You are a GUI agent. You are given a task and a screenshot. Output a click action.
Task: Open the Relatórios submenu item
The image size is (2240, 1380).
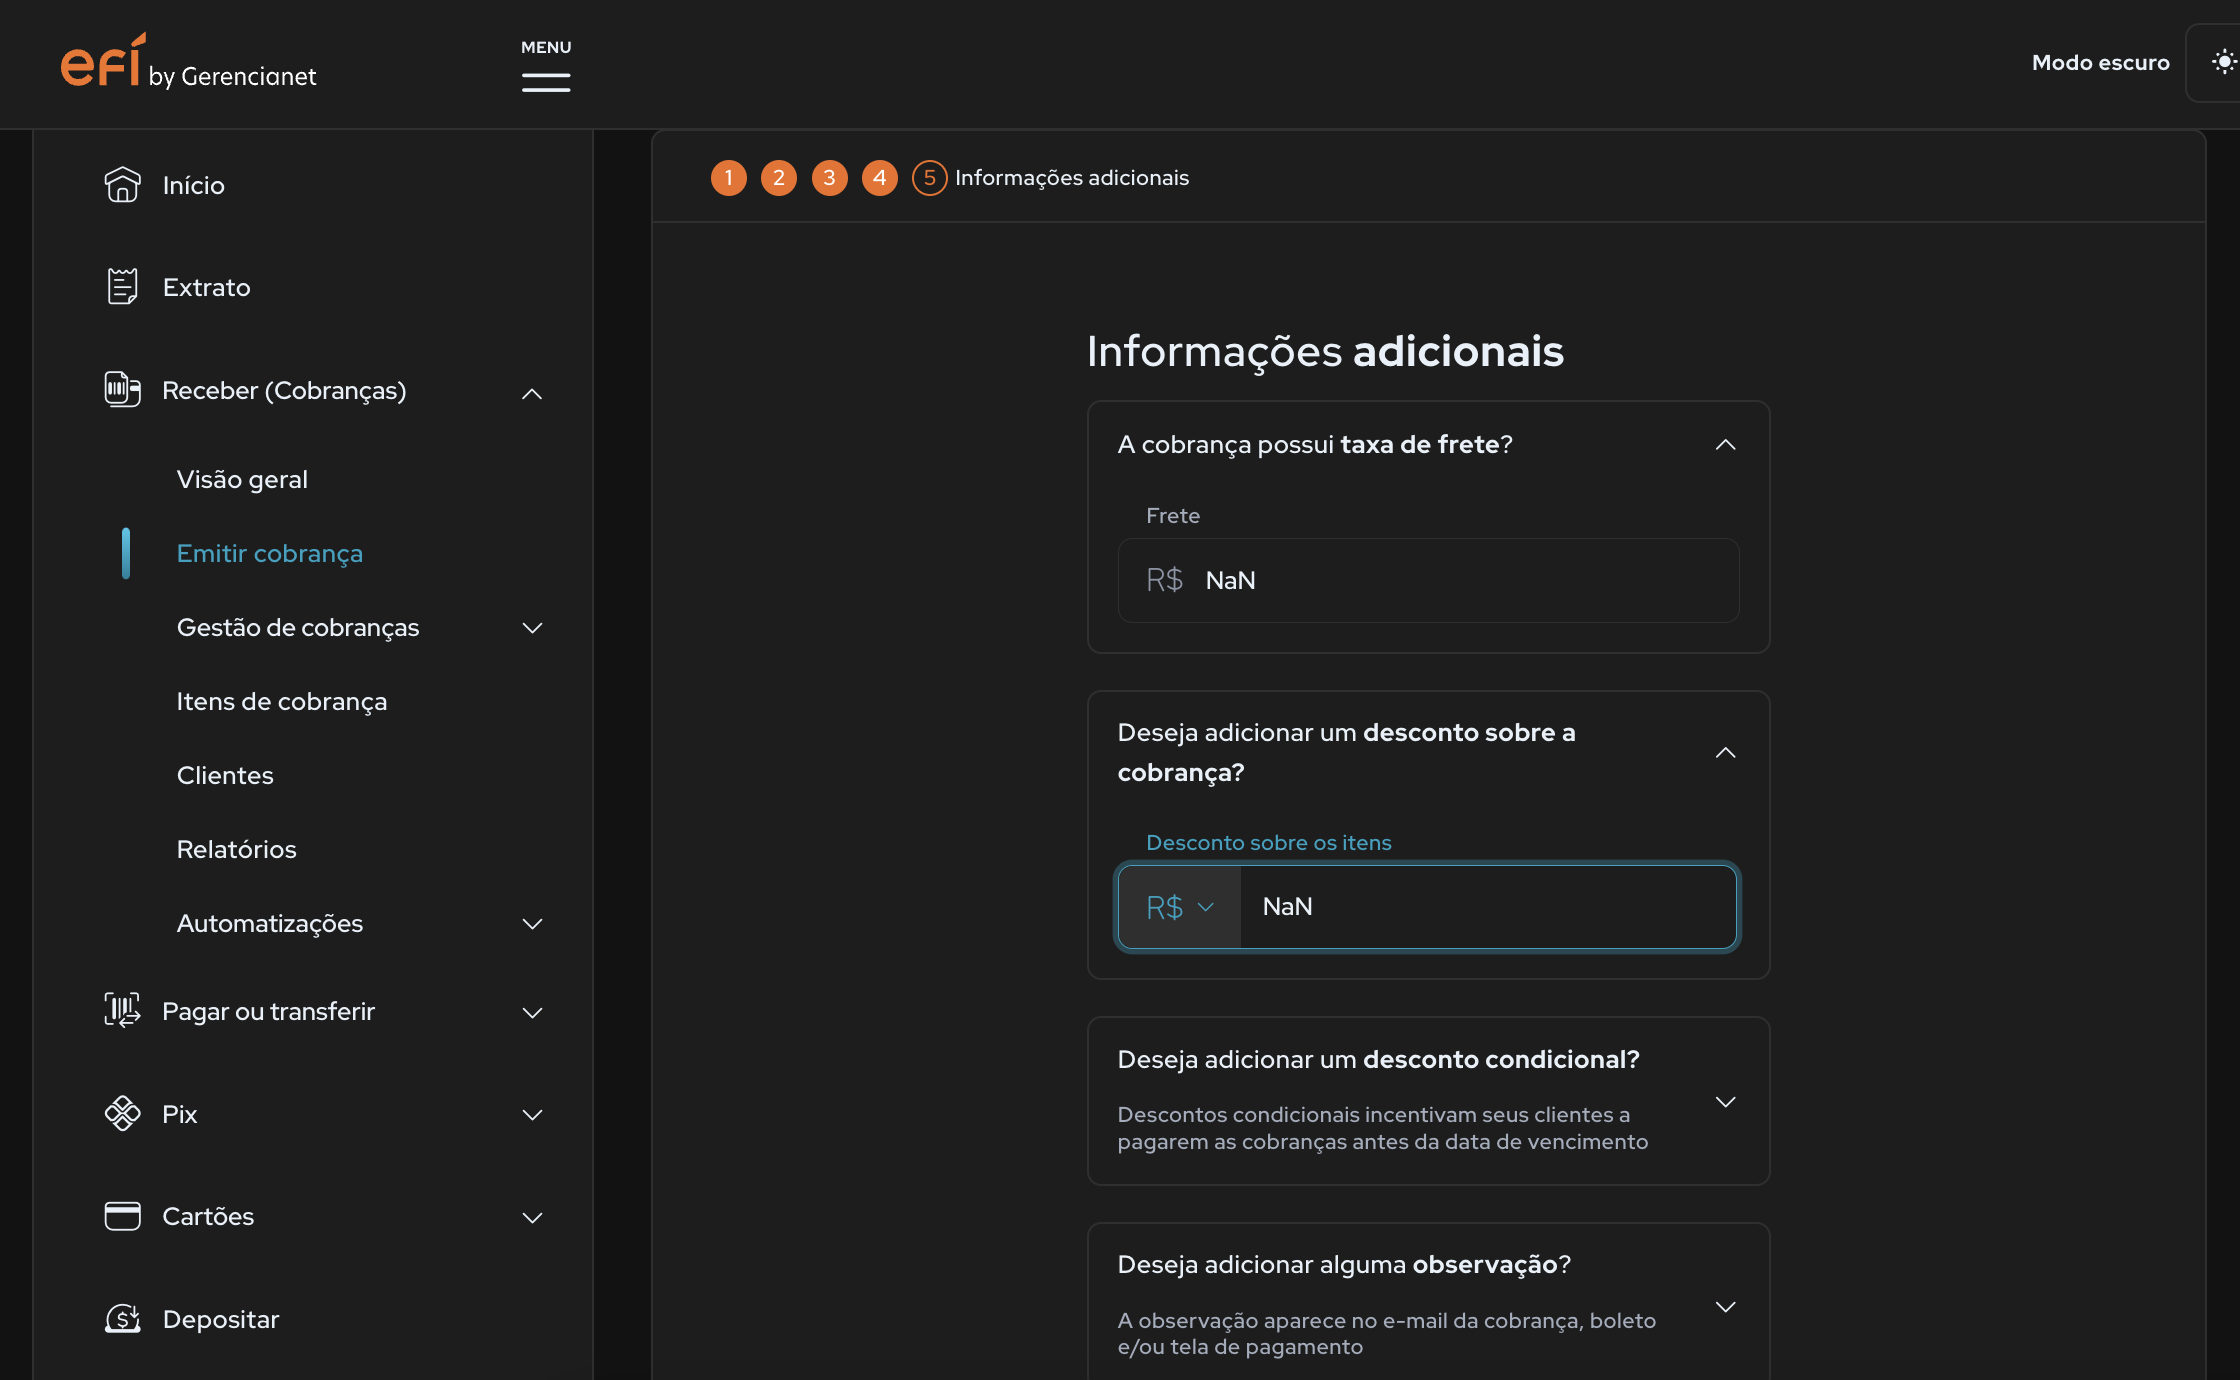pyautogui.click(x=236, y=849)
